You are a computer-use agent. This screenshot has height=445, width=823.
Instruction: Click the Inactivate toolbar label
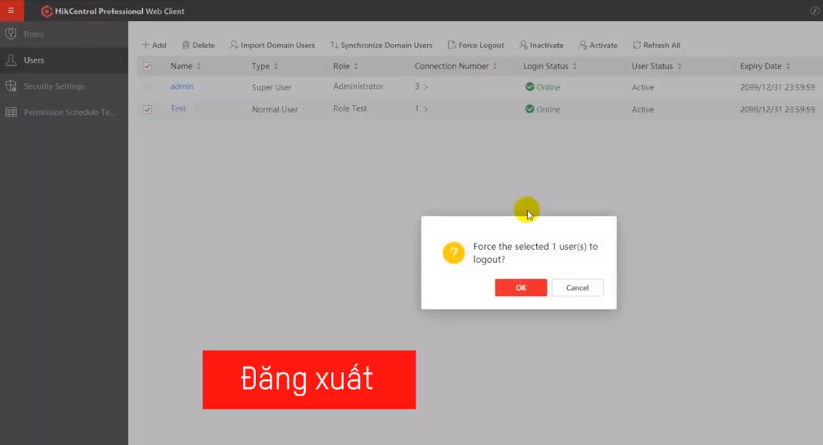[546, 45]
